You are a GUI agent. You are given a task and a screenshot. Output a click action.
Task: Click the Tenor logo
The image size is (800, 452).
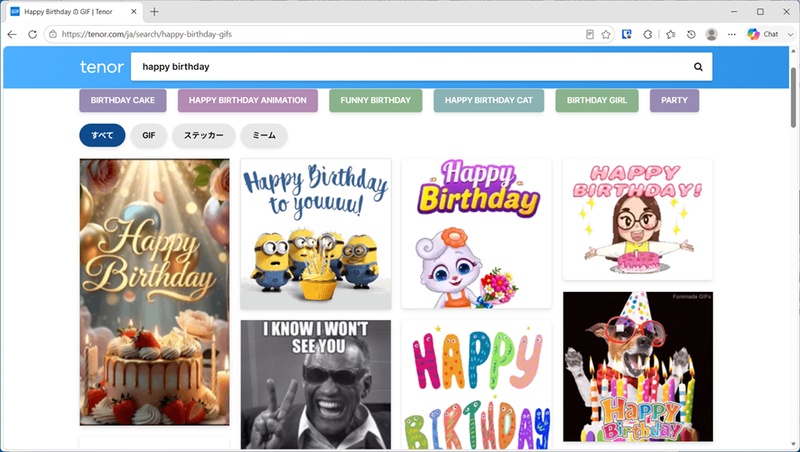tap(102, 67)
